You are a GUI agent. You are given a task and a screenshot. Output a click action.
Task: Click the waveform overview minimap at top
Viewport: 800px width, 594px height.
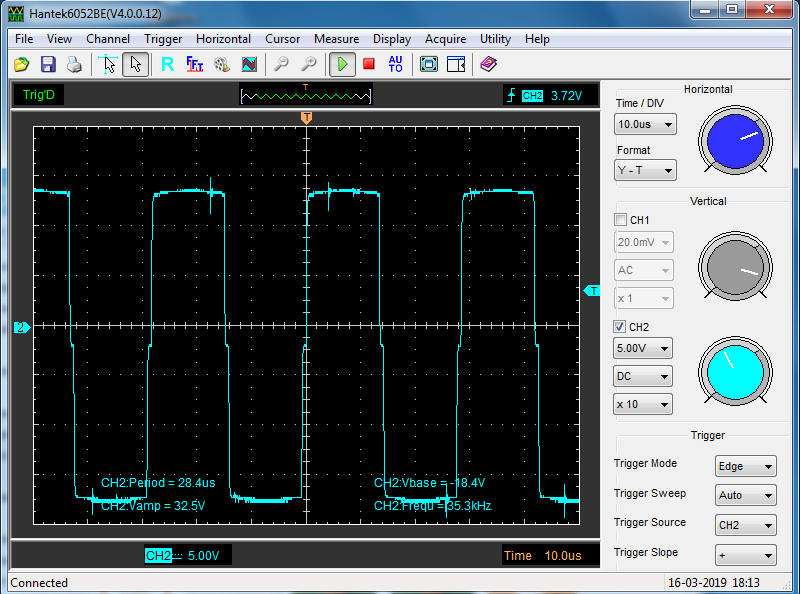[306, 95]
